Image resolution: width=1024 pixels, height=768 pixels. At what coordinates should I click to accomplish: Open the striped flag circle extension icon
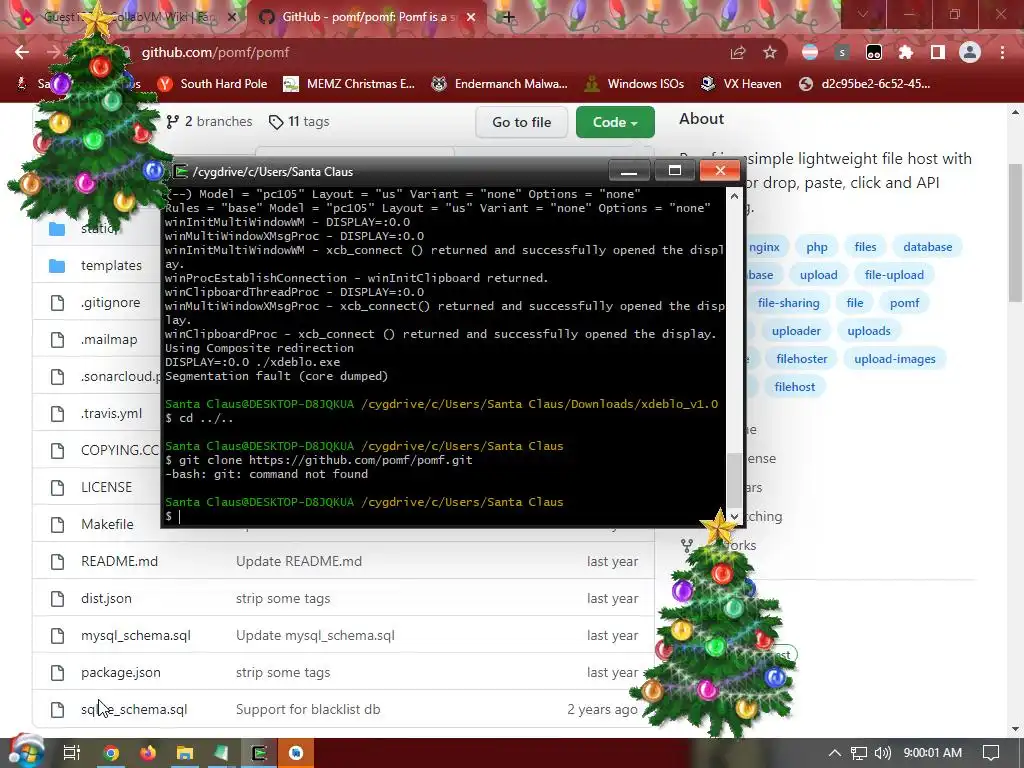pyautogui.click(x=810, y=53)
